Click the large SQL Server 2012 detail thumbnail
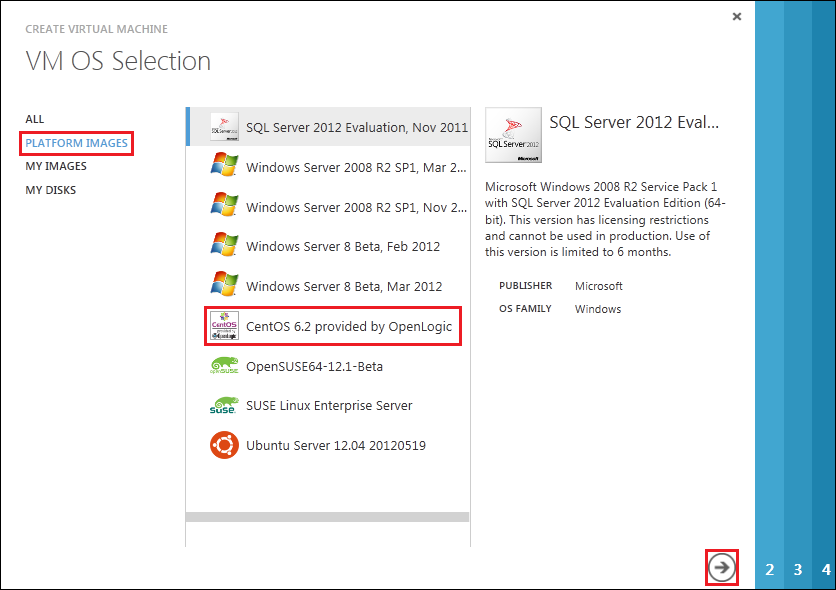 (513, 135)
